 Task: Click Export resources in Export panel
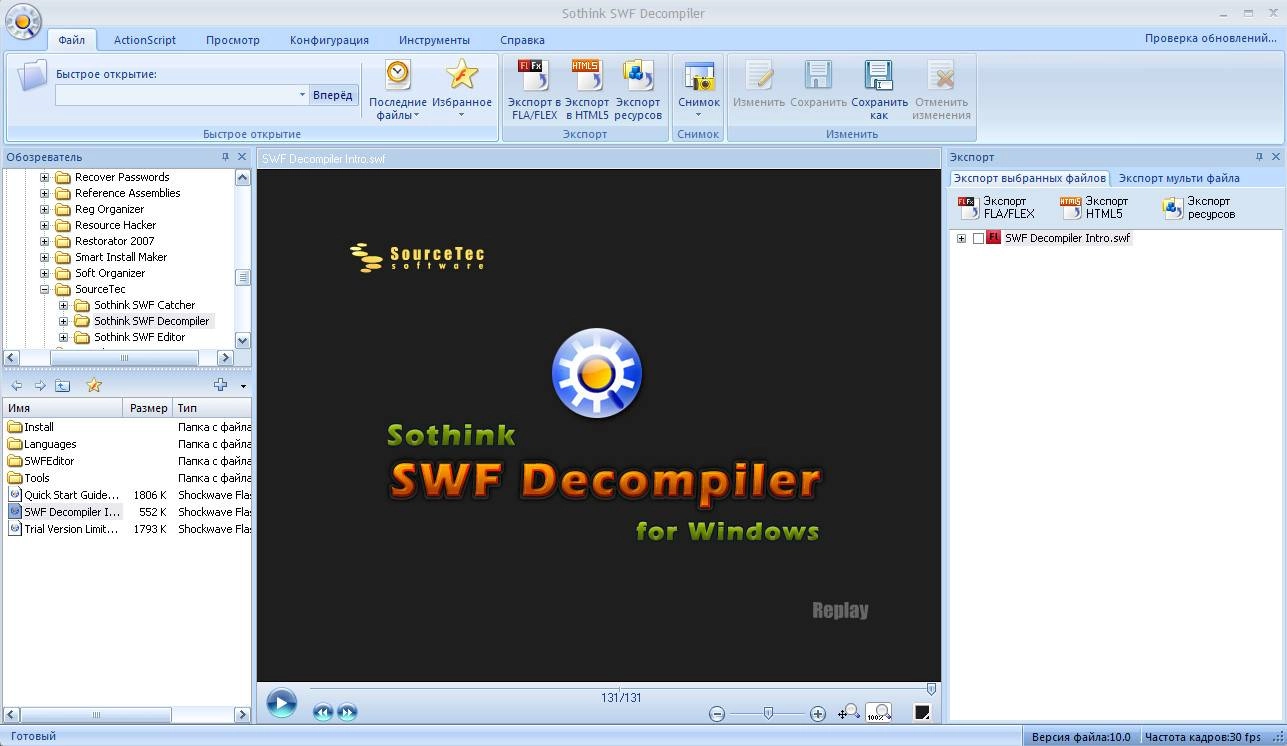tap(1199, 207)
